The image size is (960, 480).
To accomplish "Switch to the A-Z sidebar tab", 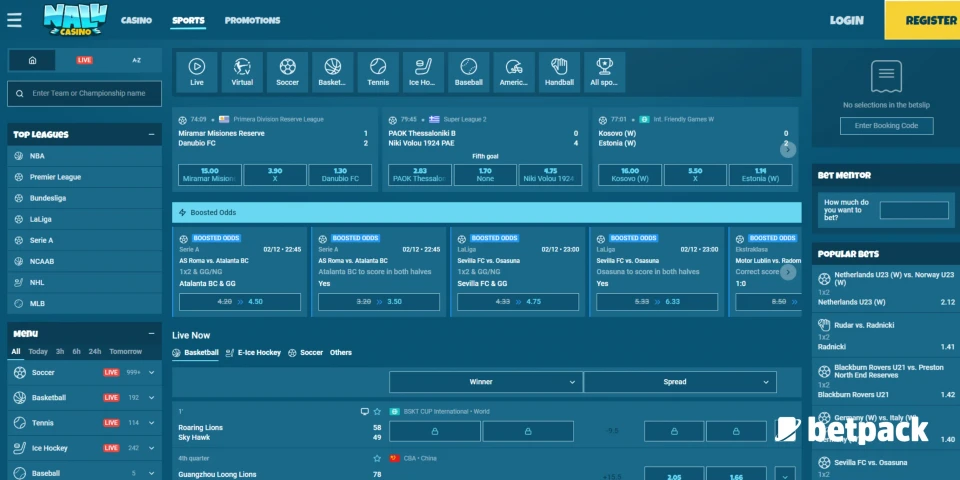I will pyautogui.click(x=137, y=60).
